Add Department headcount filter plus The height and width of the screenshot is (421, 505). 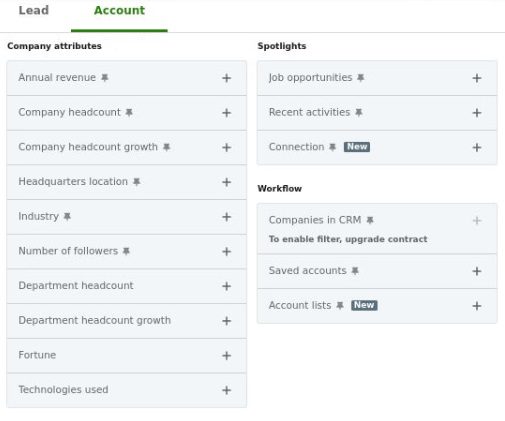(x=227, y=286)
